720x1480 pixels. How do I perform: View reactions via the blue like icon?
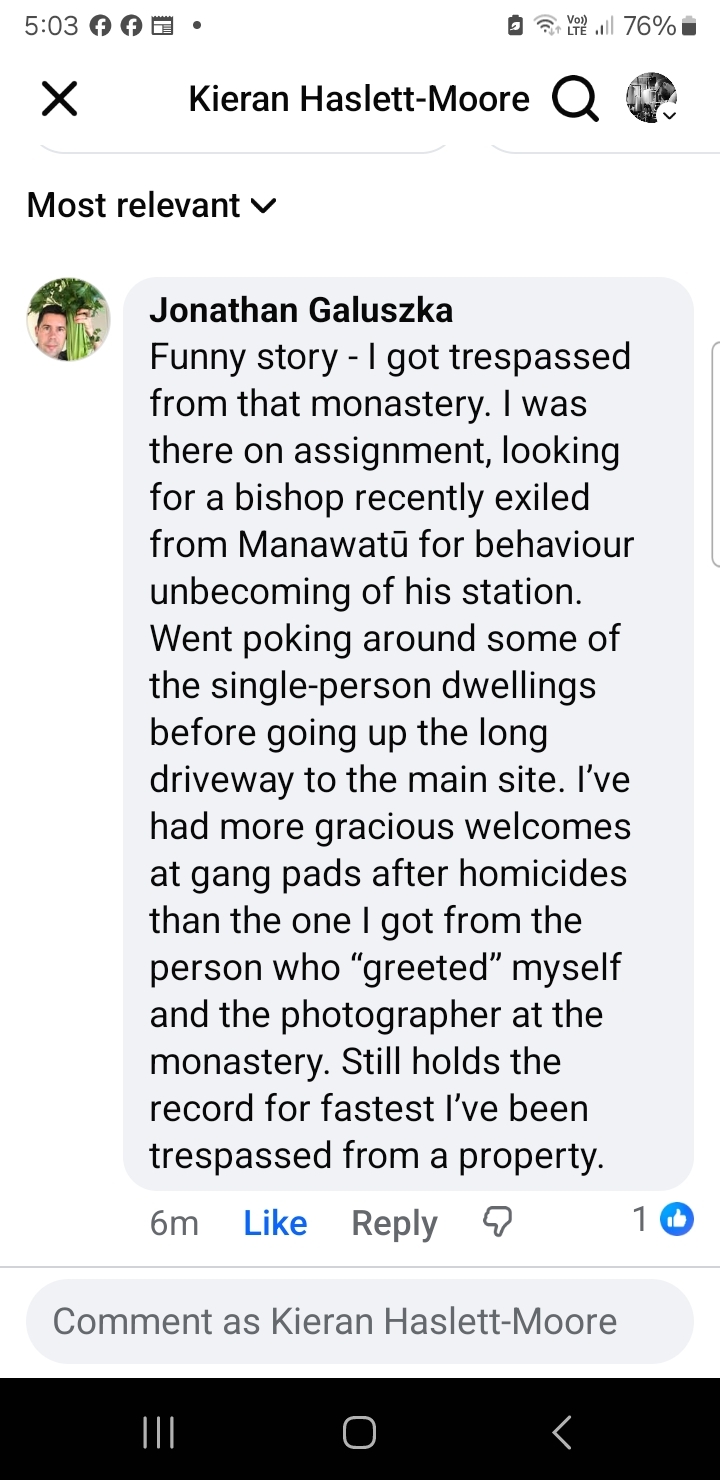[677, 1219]
